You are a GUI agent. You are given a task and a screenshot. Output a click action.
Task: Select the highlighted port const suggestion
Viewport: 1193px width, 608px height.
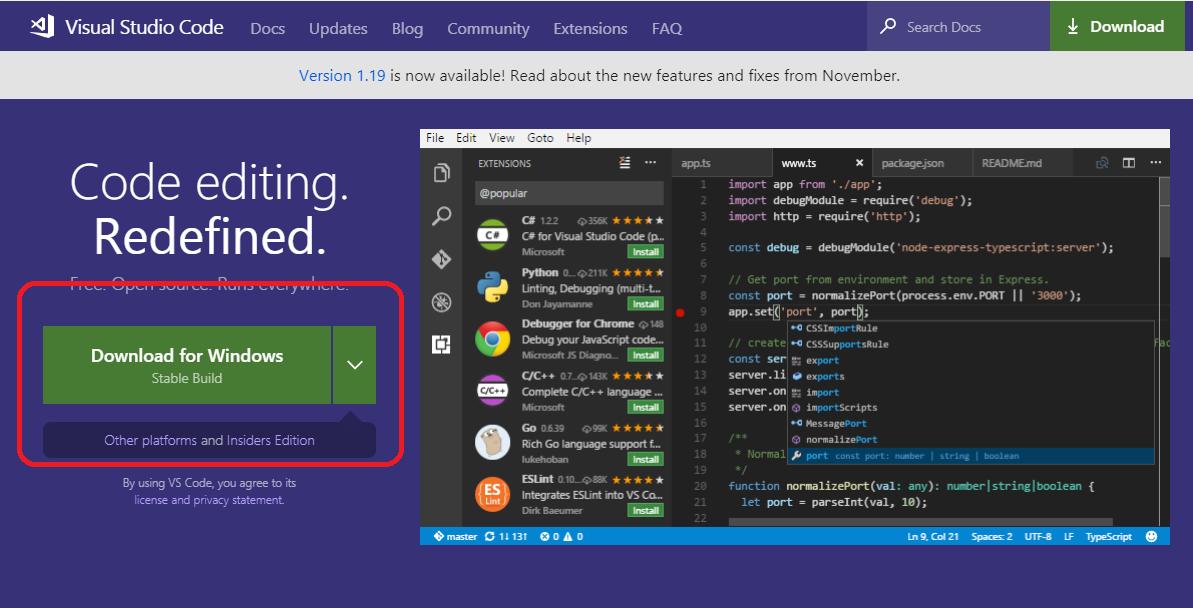[972, 455]
